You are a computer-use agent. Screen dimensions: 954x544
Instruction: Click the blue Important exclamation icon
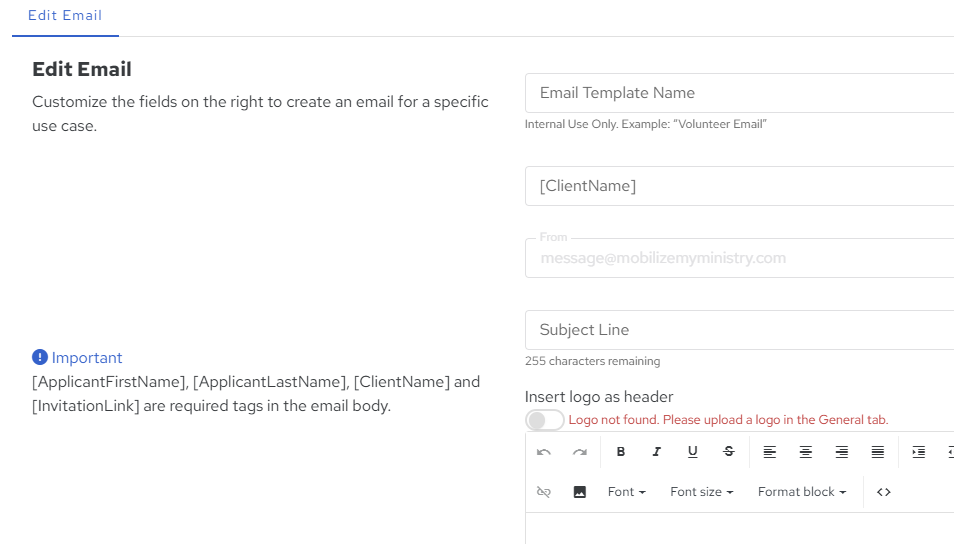[x=40, y=357]
